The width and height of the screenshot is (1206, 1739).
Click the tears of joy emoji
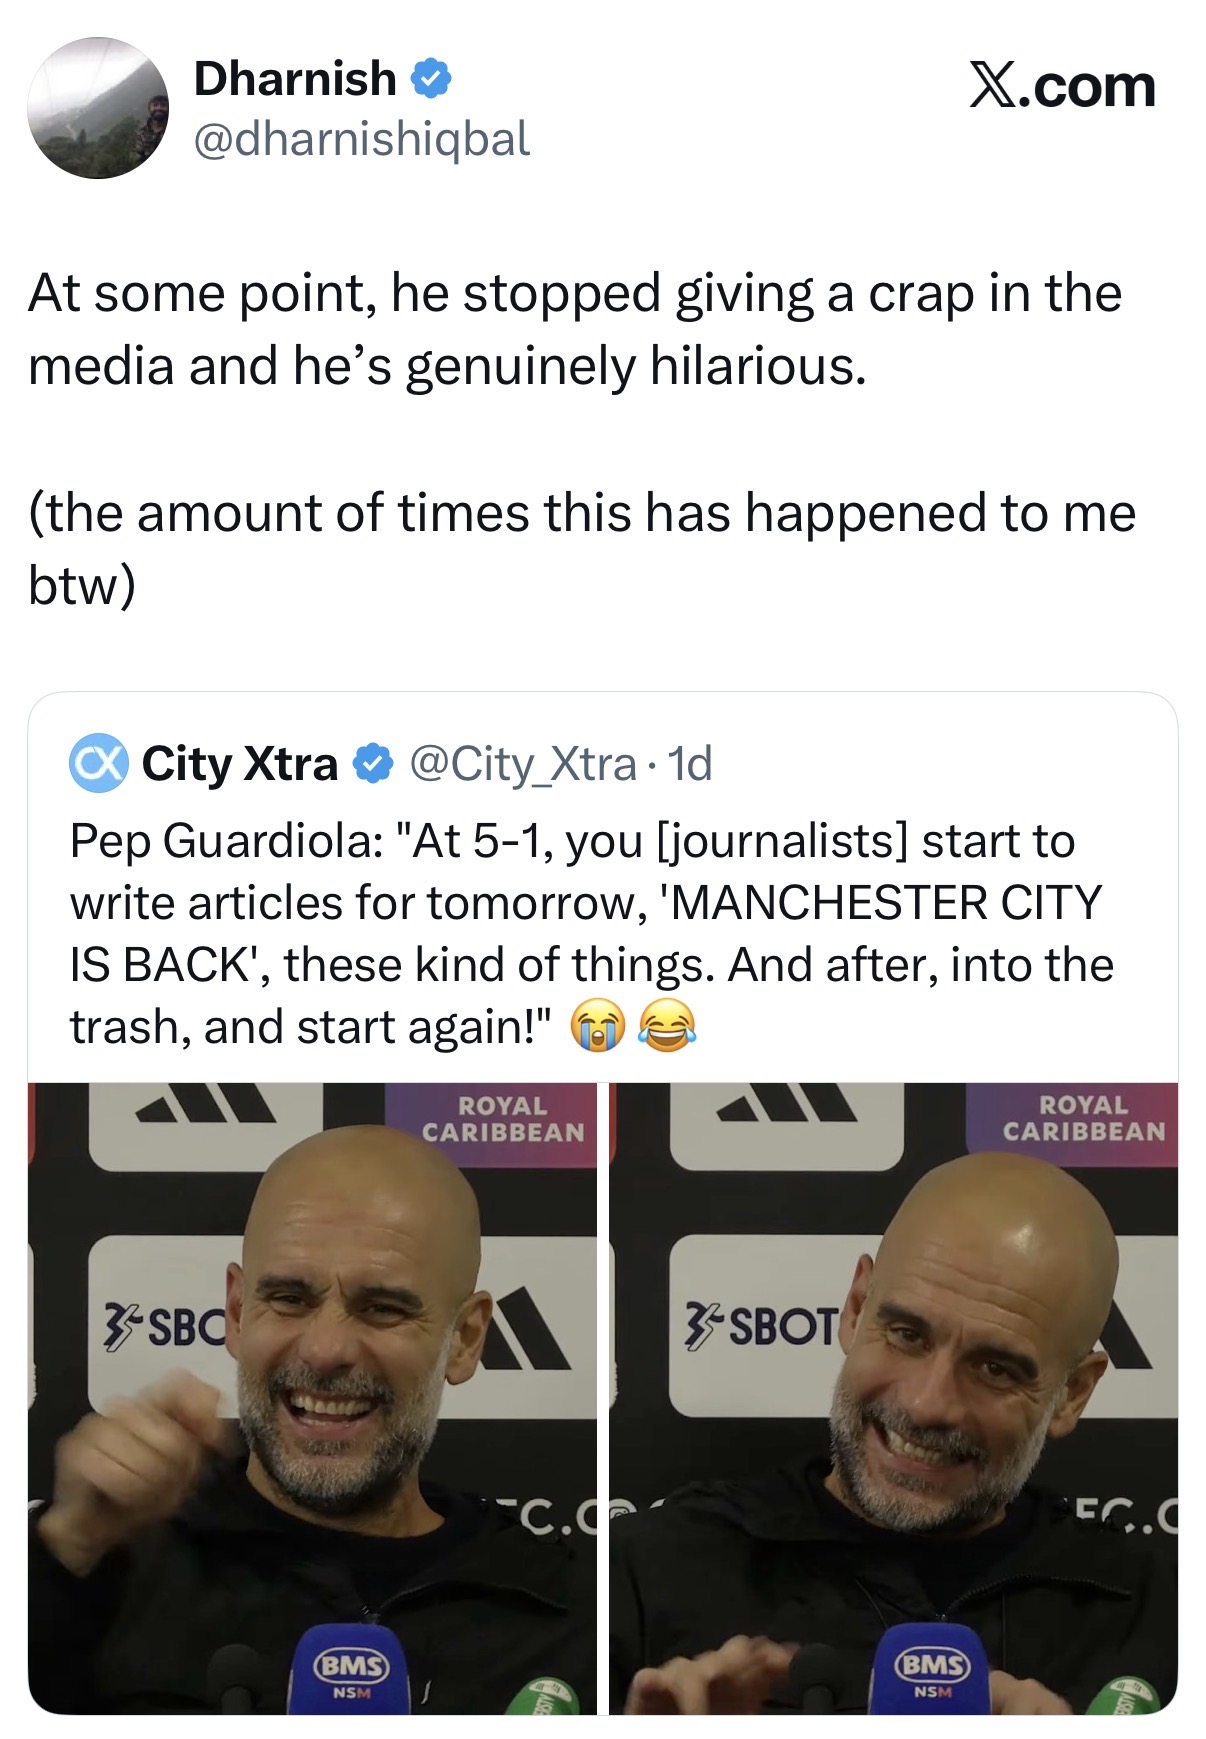(666, 1027)
